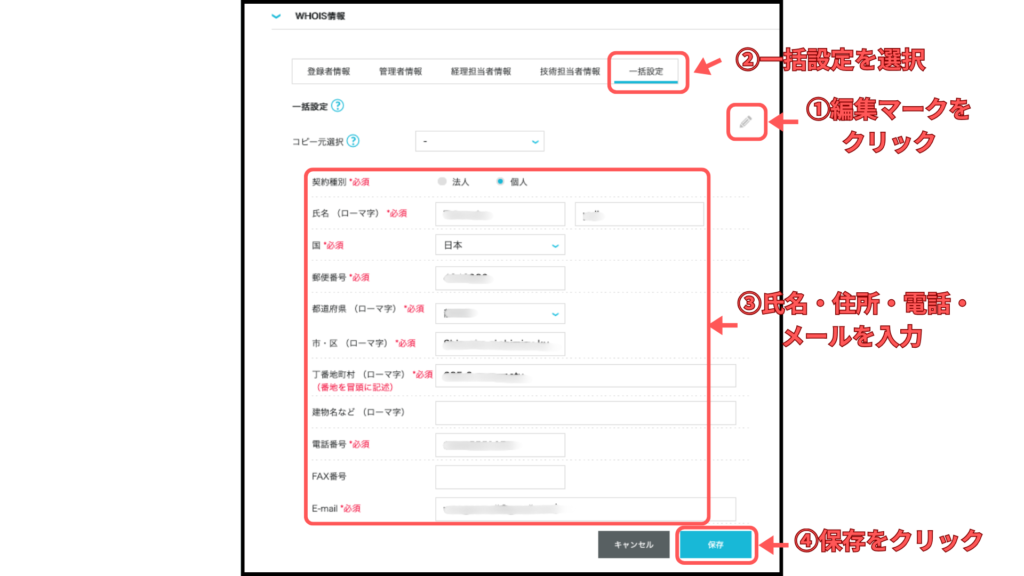
Task: Click help icon beside 一括設定 heading
Action: click(337, 105)
